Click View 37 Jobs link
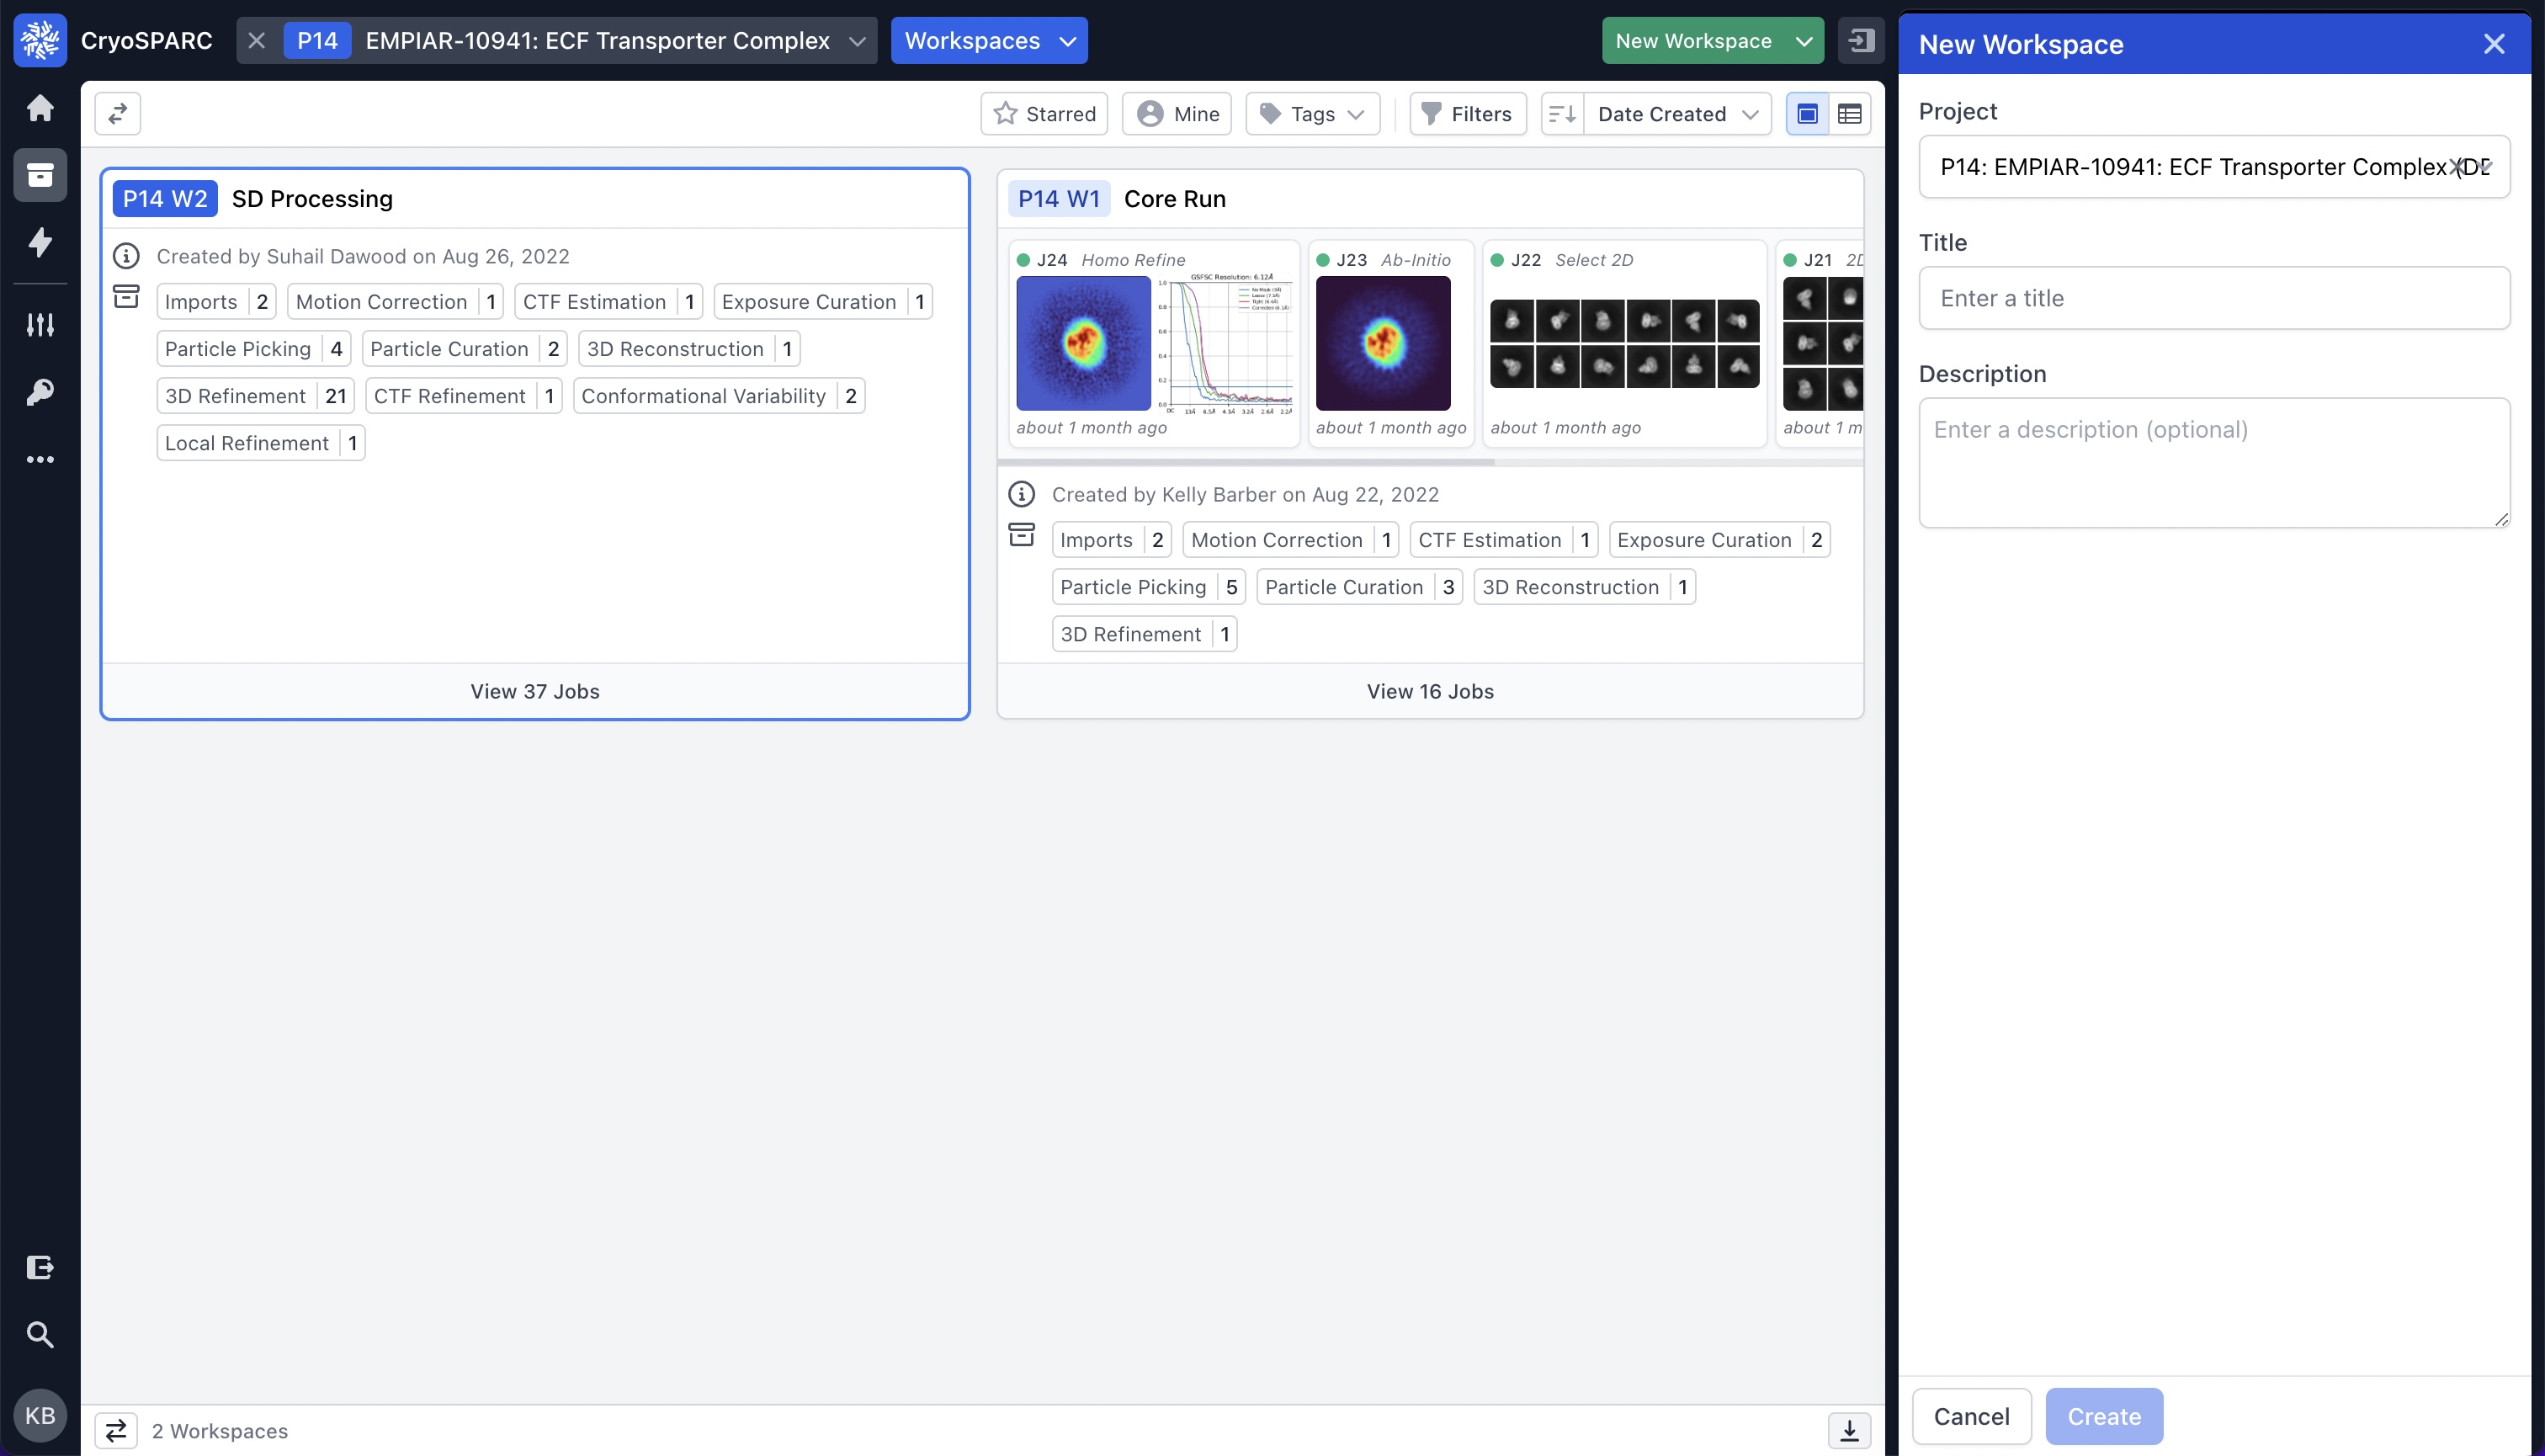This screenshot has height=1456, width=2545. 535,691
